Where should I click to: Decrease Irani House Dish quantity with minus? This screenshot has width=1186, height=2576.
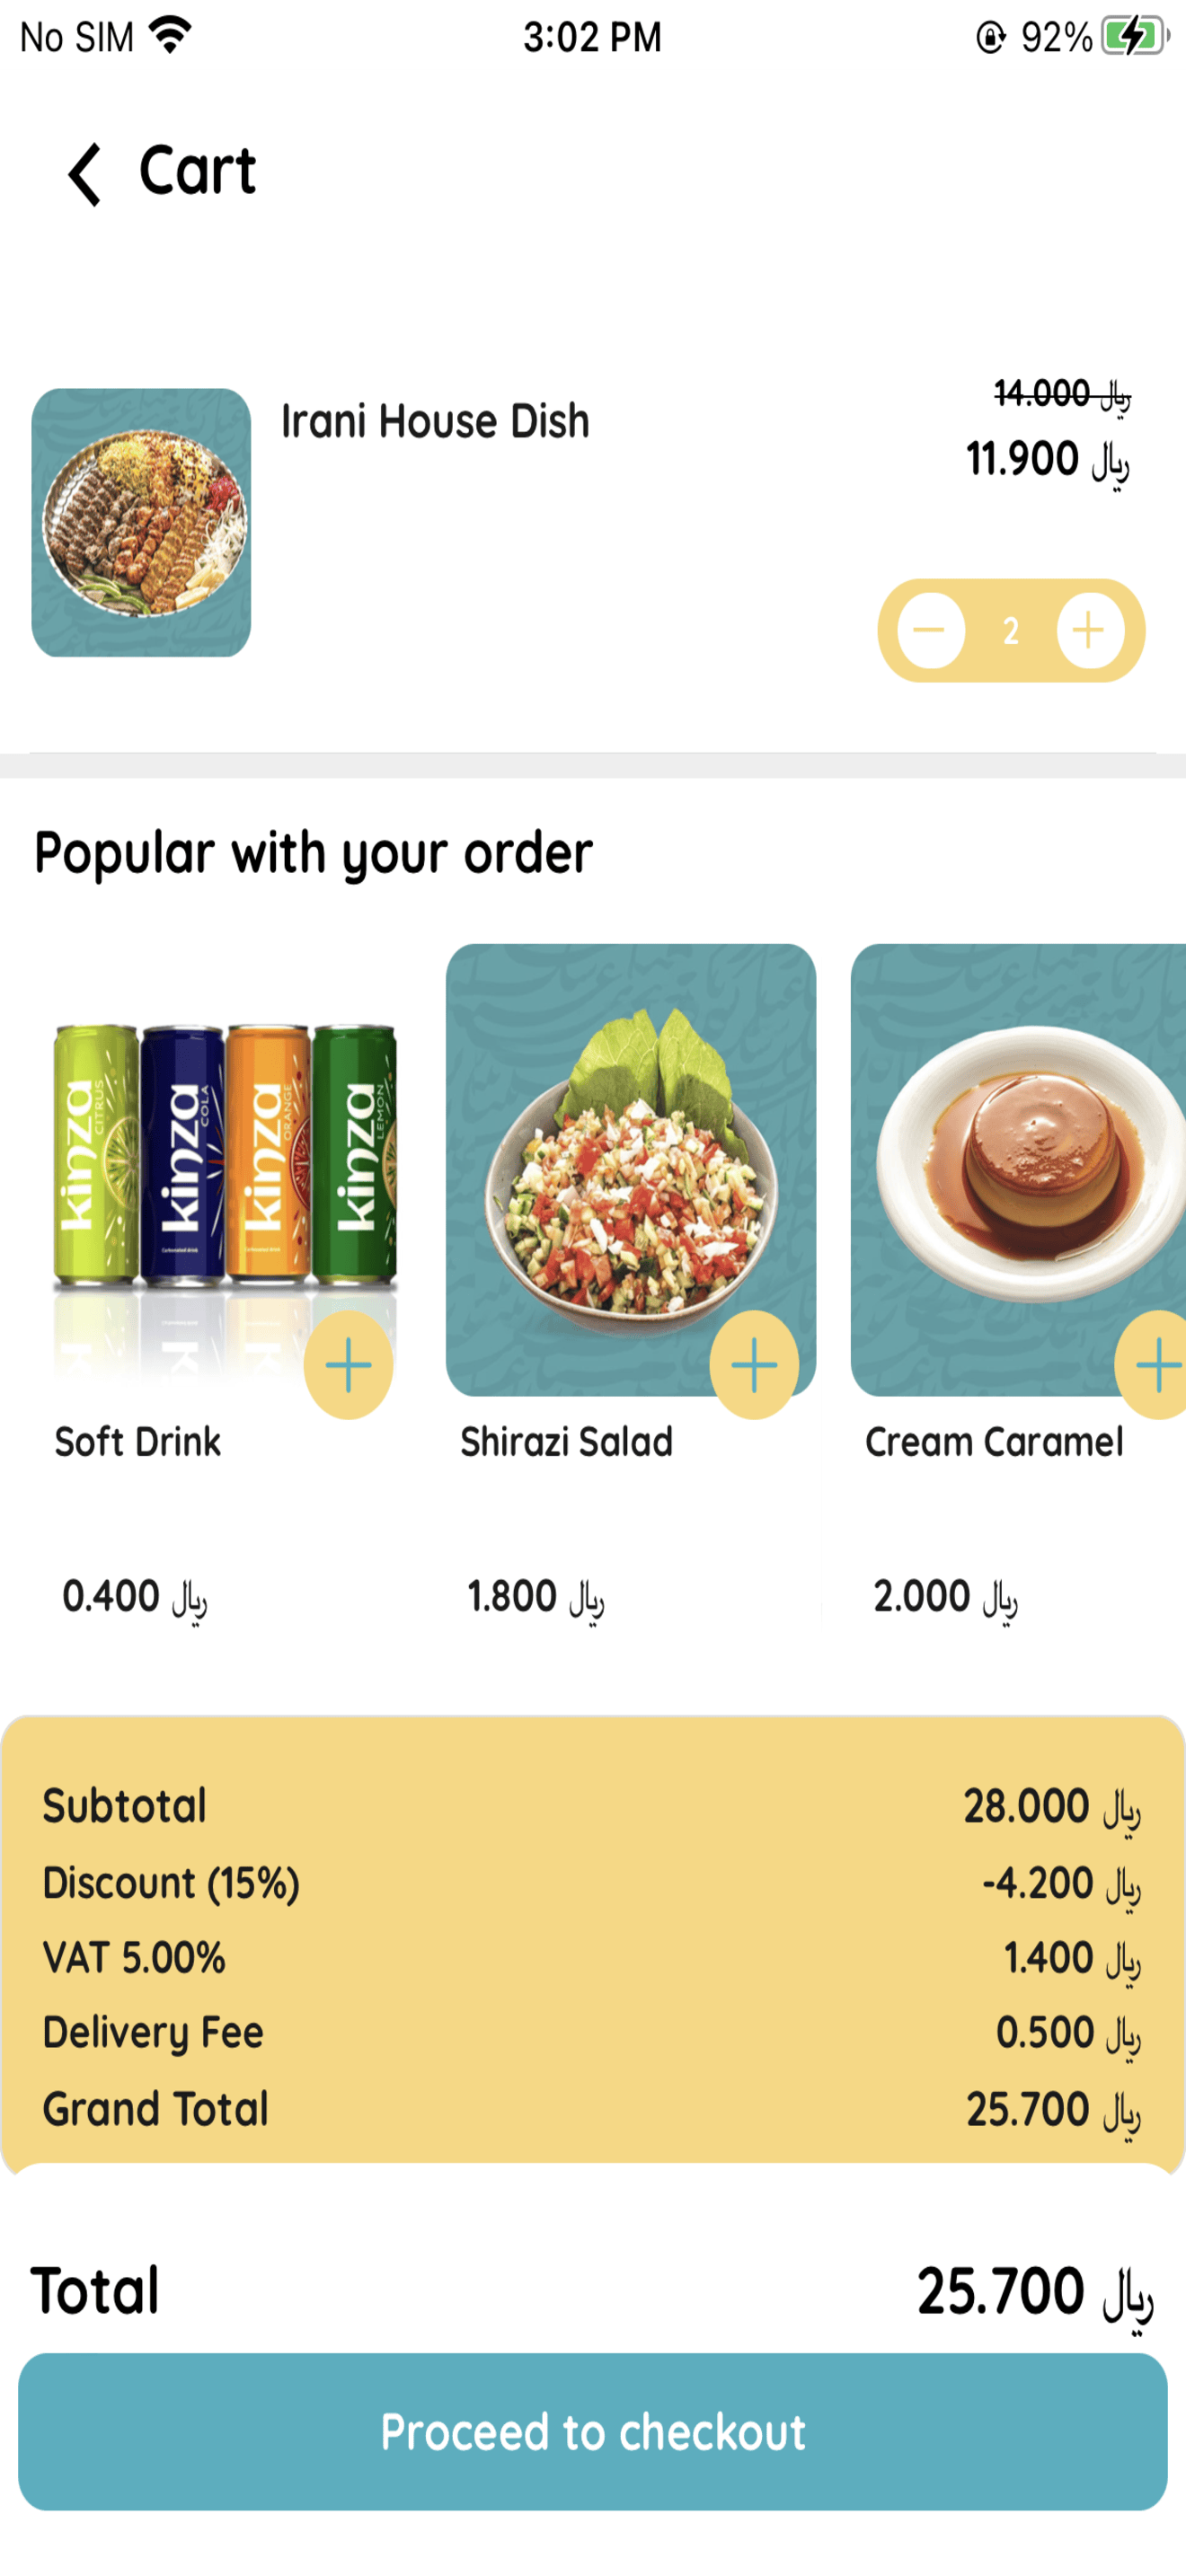tap(930, 631)
